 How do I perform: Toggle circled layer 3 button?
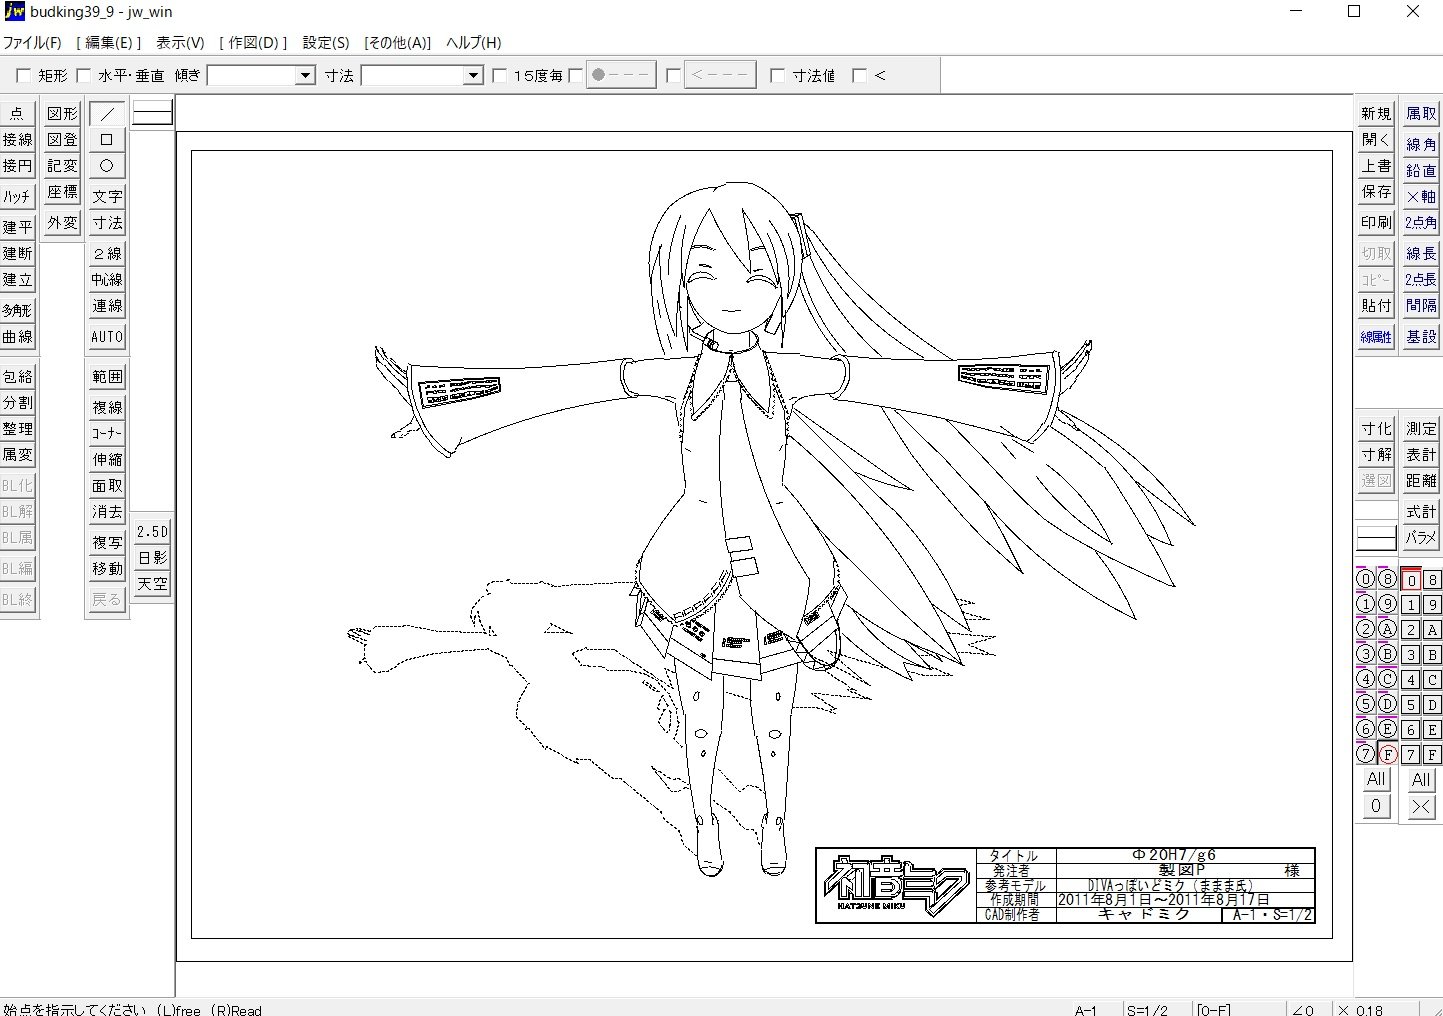tap(1365, 654)
